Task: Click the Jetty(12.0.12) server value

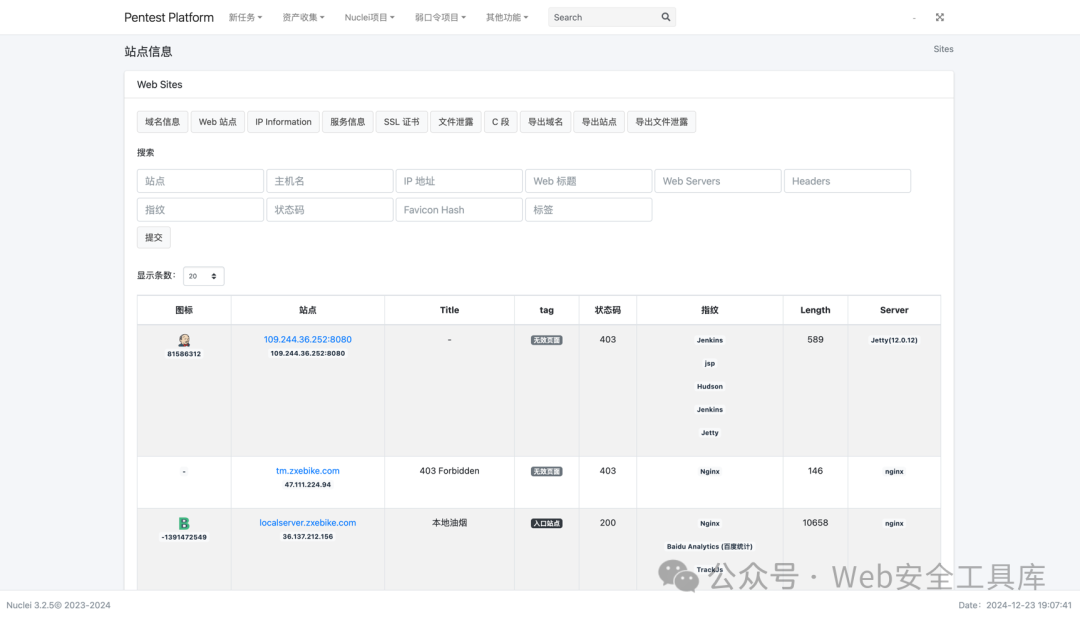Action: [x=894, y=340]
